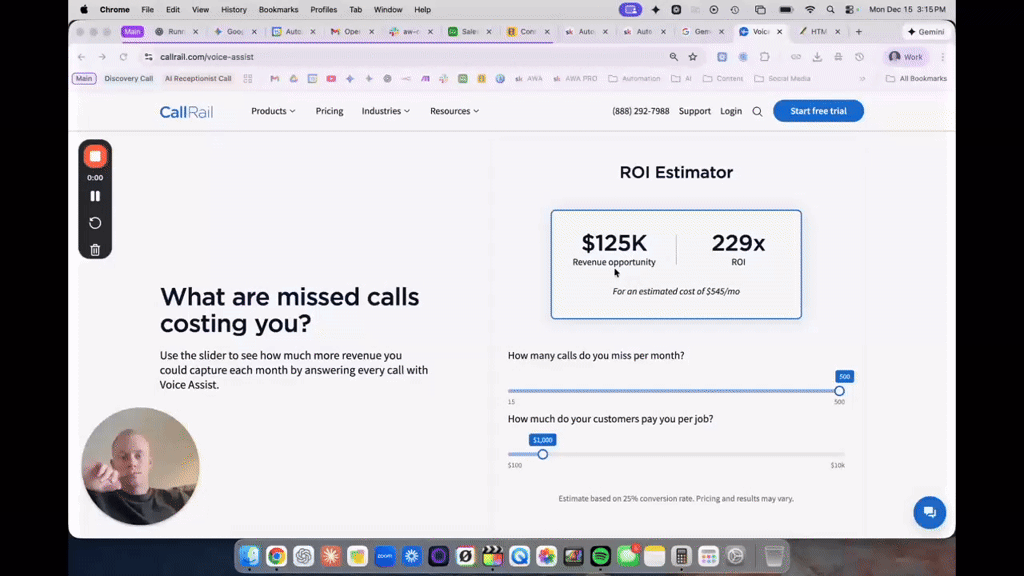
Task: Open the YouTube bookmark icon
Action: click(331, 78)
